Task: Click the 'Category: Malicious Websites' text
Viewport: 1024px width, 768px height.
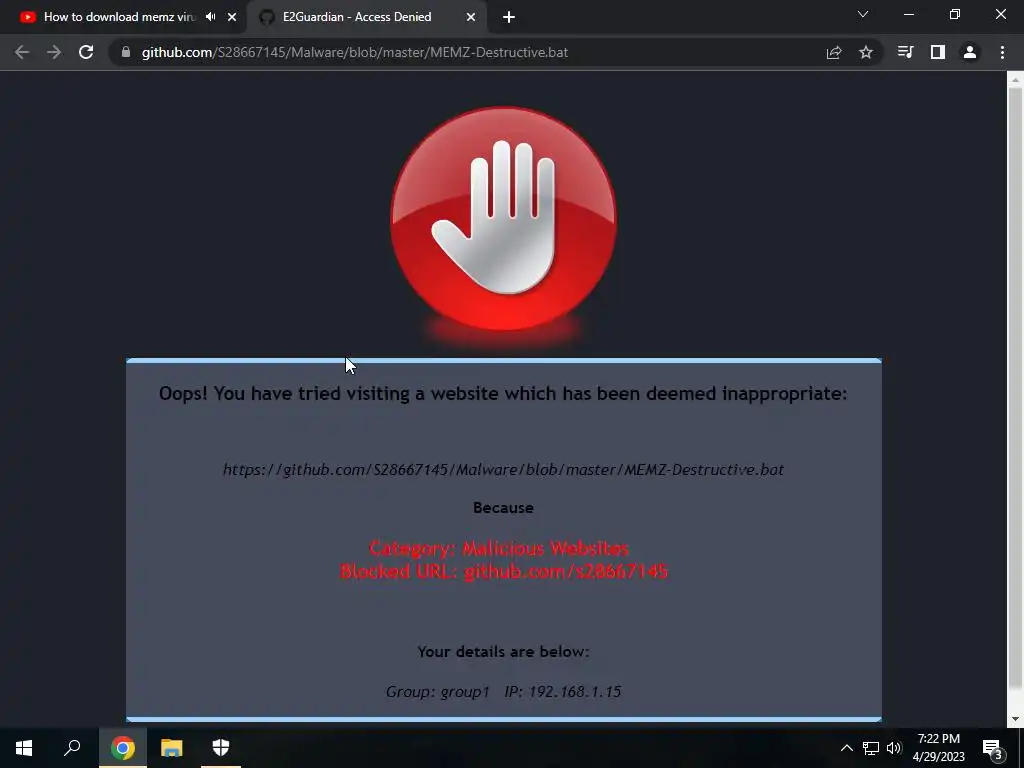Action: click(x=500, y=548)
